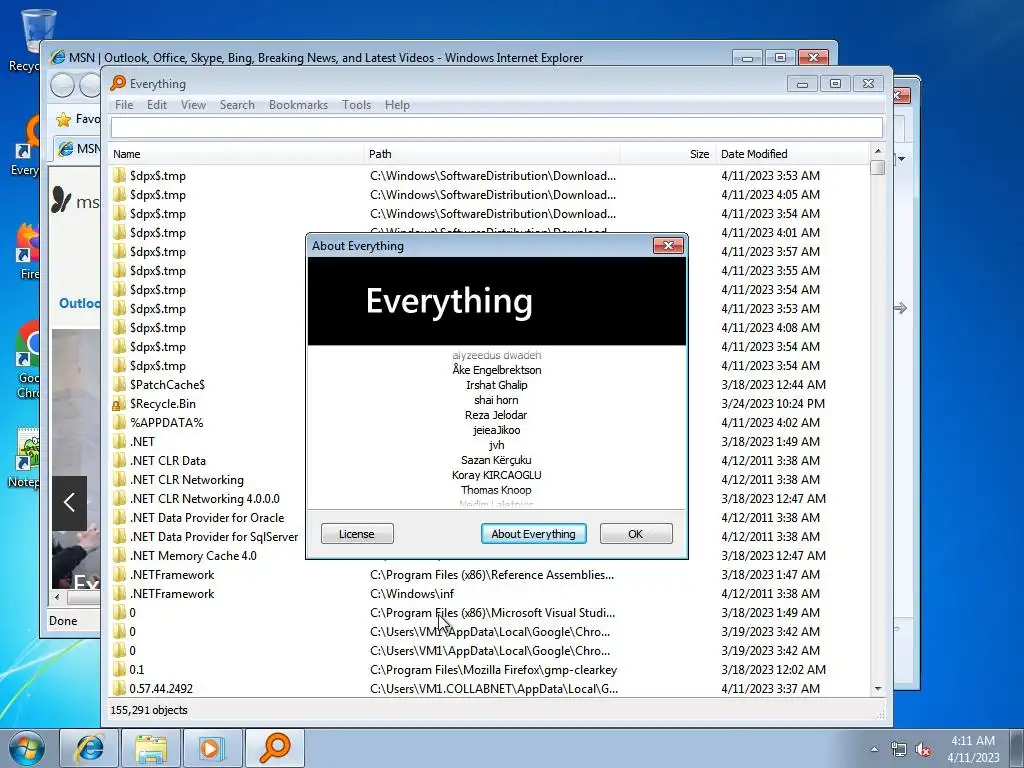Viewport: 1024px width, 768px height.
Task: Open the File menu in Everything
Action: [123, 104]
